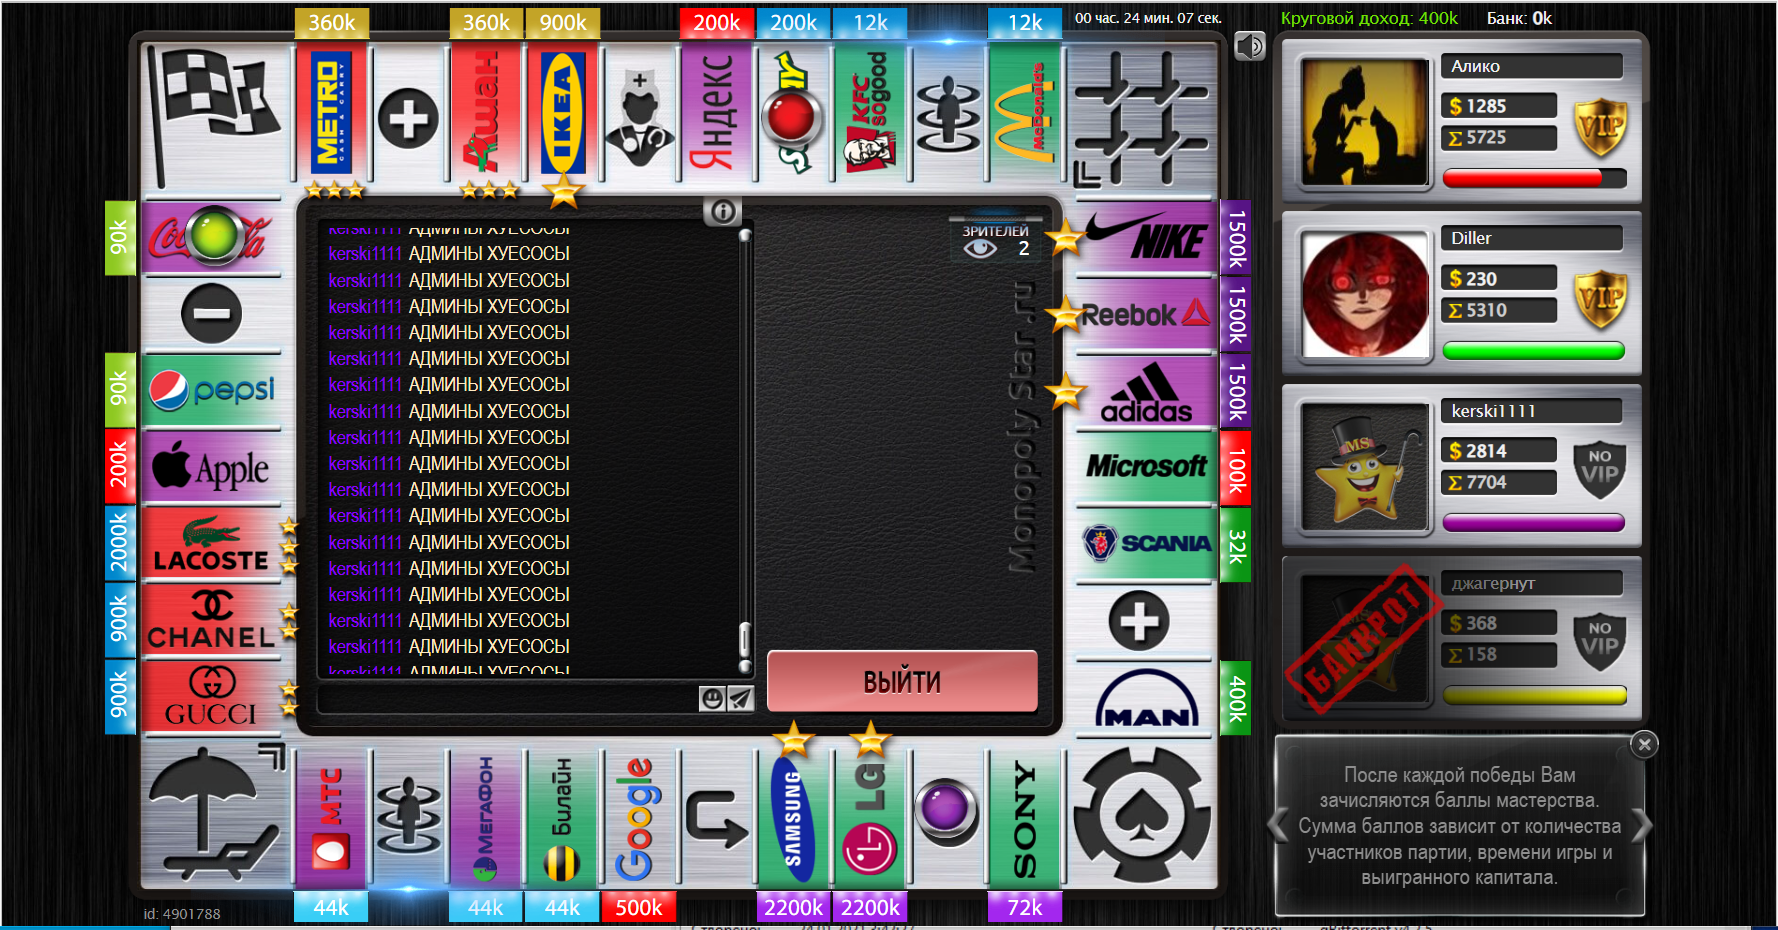Click the spectators eye icon
The image size is (1778, 930).
[x=980, y=248]
